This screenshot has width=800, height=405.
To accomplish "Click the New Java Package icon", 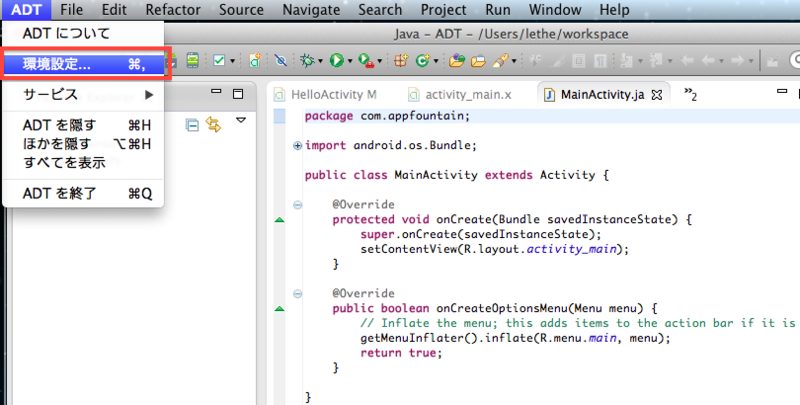I will tap(401, 61).
